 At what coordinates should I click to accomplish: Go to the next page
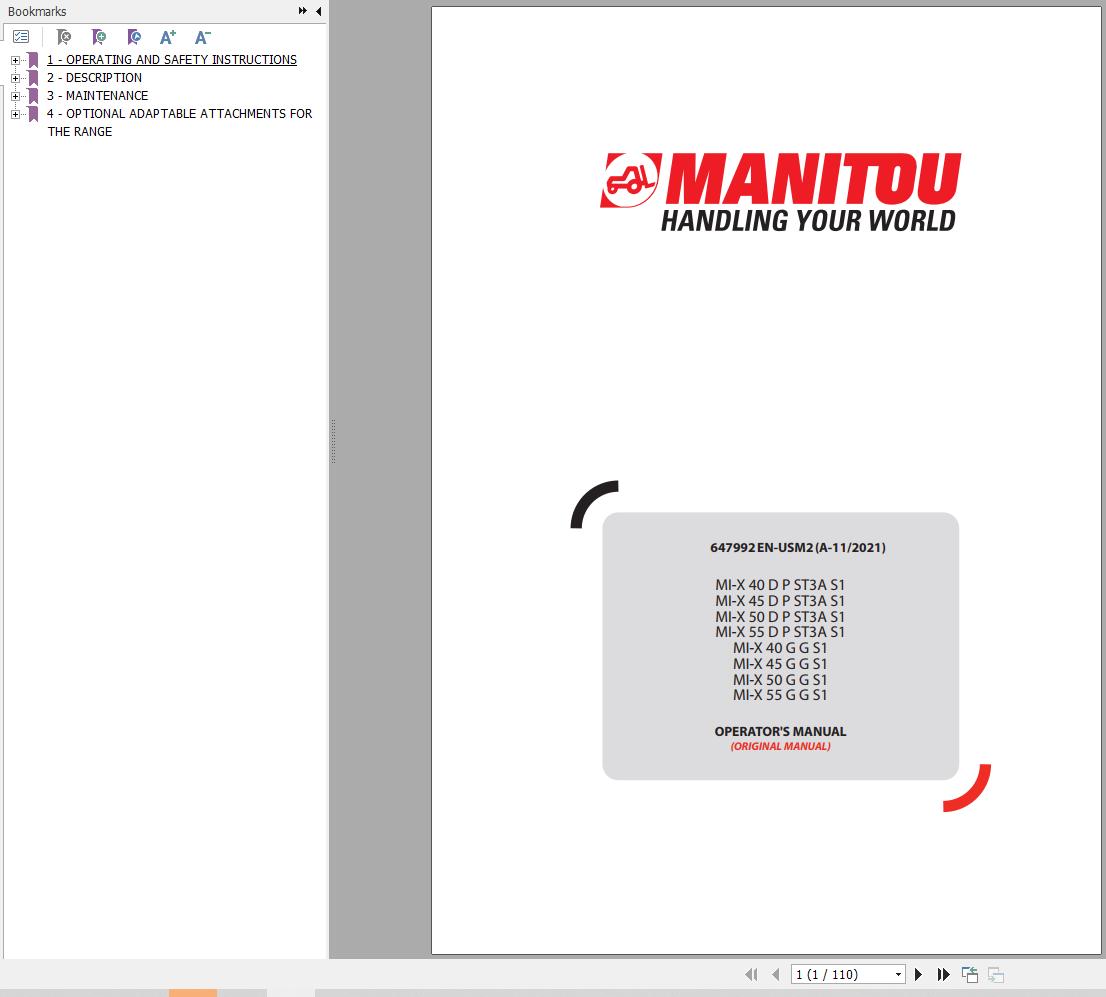(918, 974)
